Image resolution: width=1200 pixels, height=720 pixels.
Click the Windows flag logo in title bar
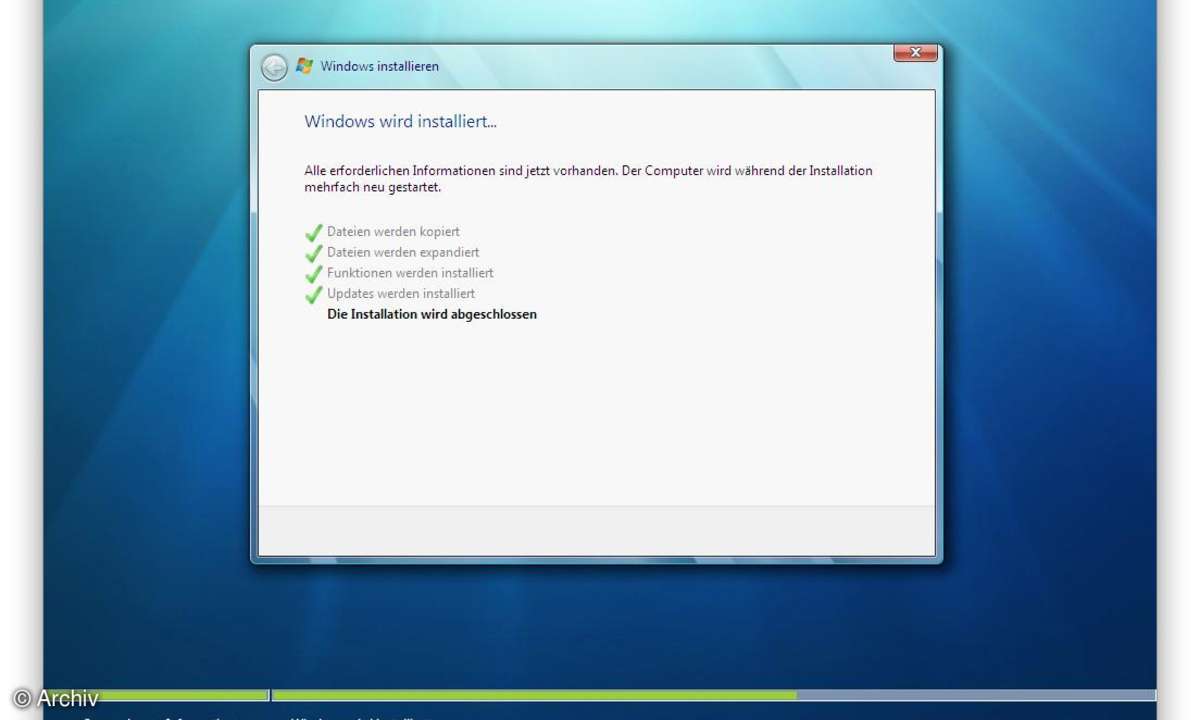pyautogui.click(x=304, y=66)
